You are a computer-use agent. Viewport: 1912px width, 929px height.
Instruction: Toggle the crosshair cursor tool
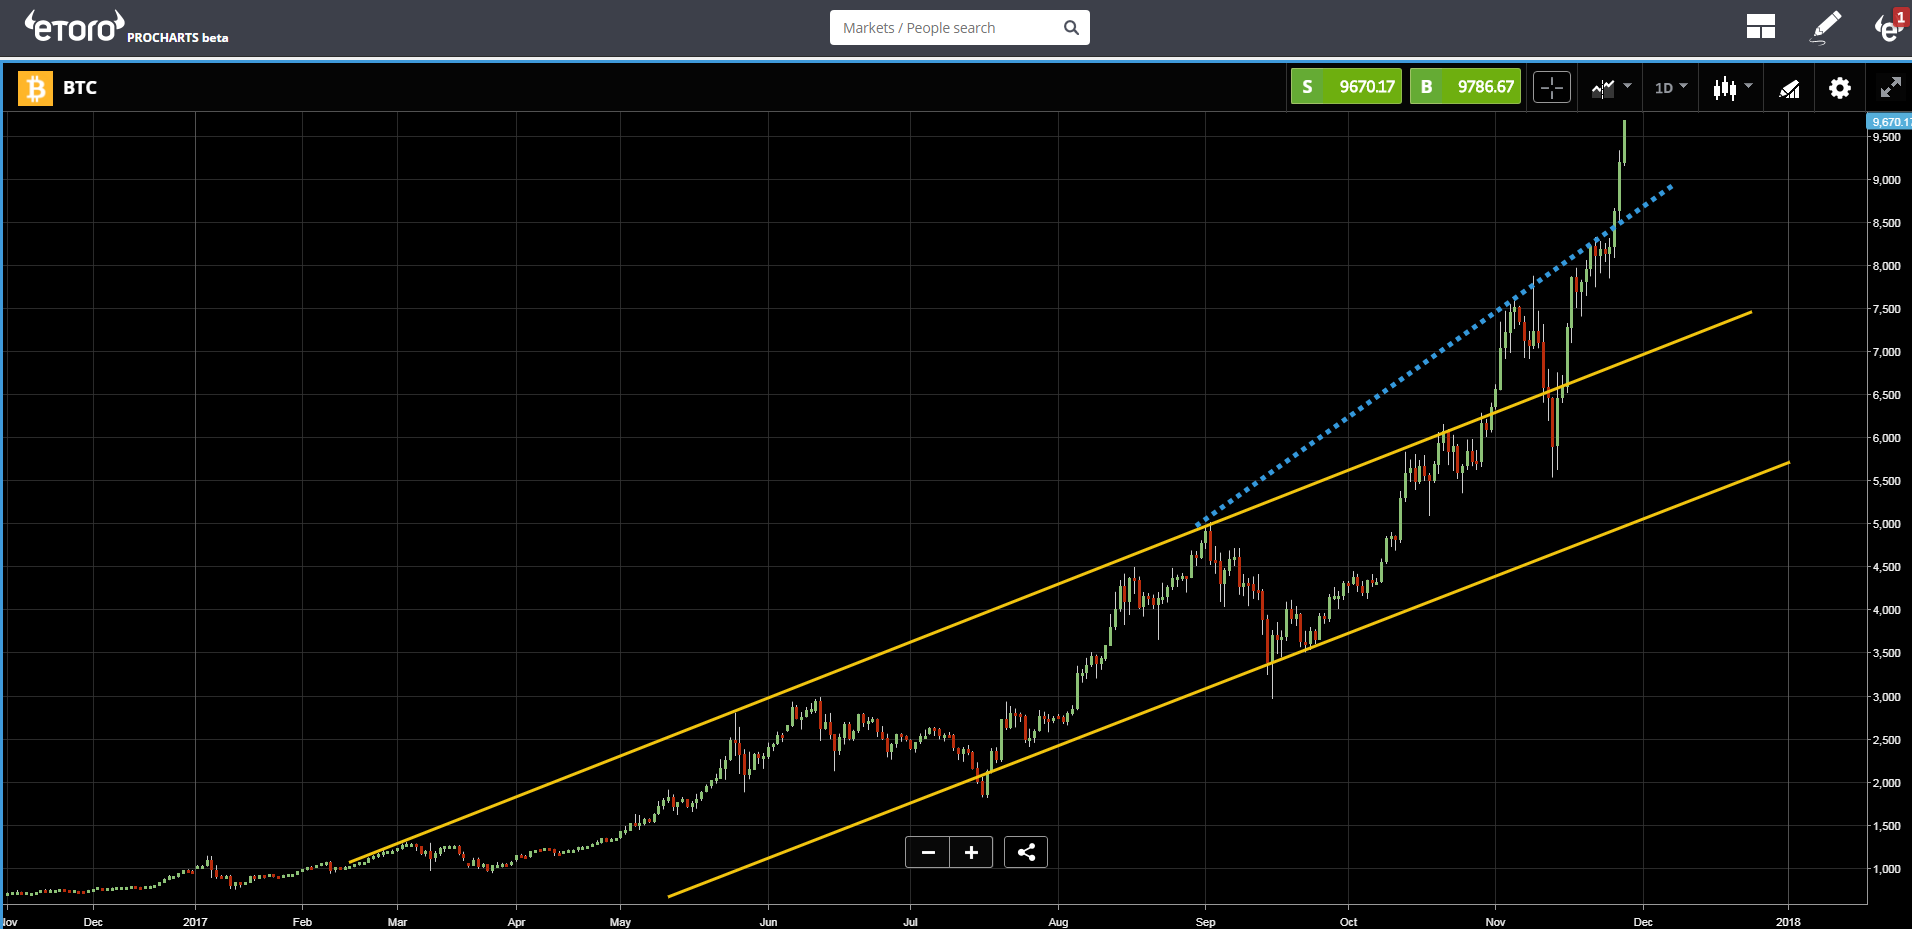point(1552,88)
